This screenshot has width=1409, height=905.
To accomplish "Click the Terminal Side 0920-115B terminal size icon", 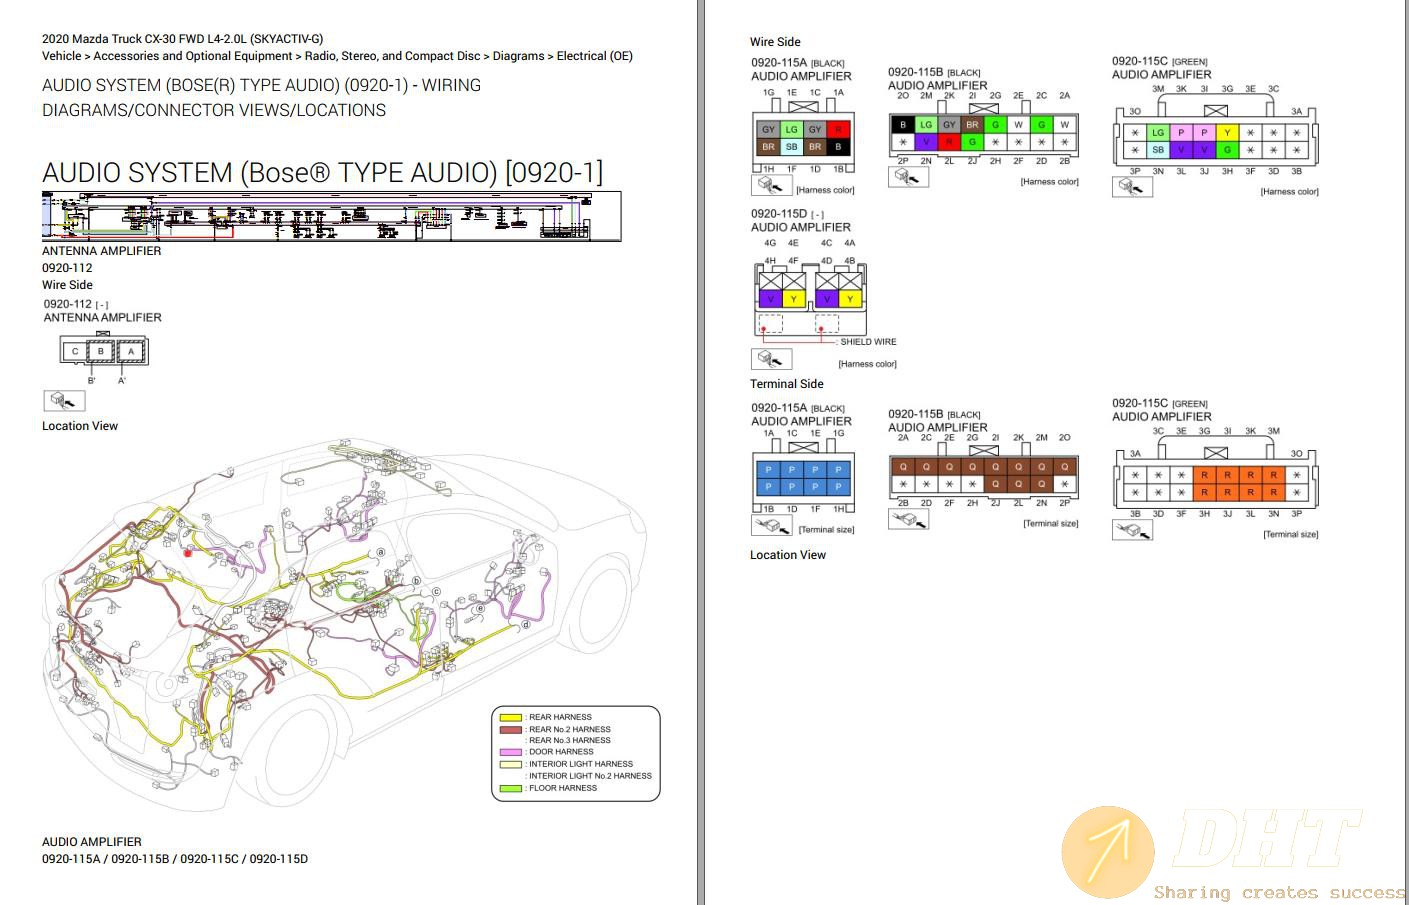I will tap(908, 520).
